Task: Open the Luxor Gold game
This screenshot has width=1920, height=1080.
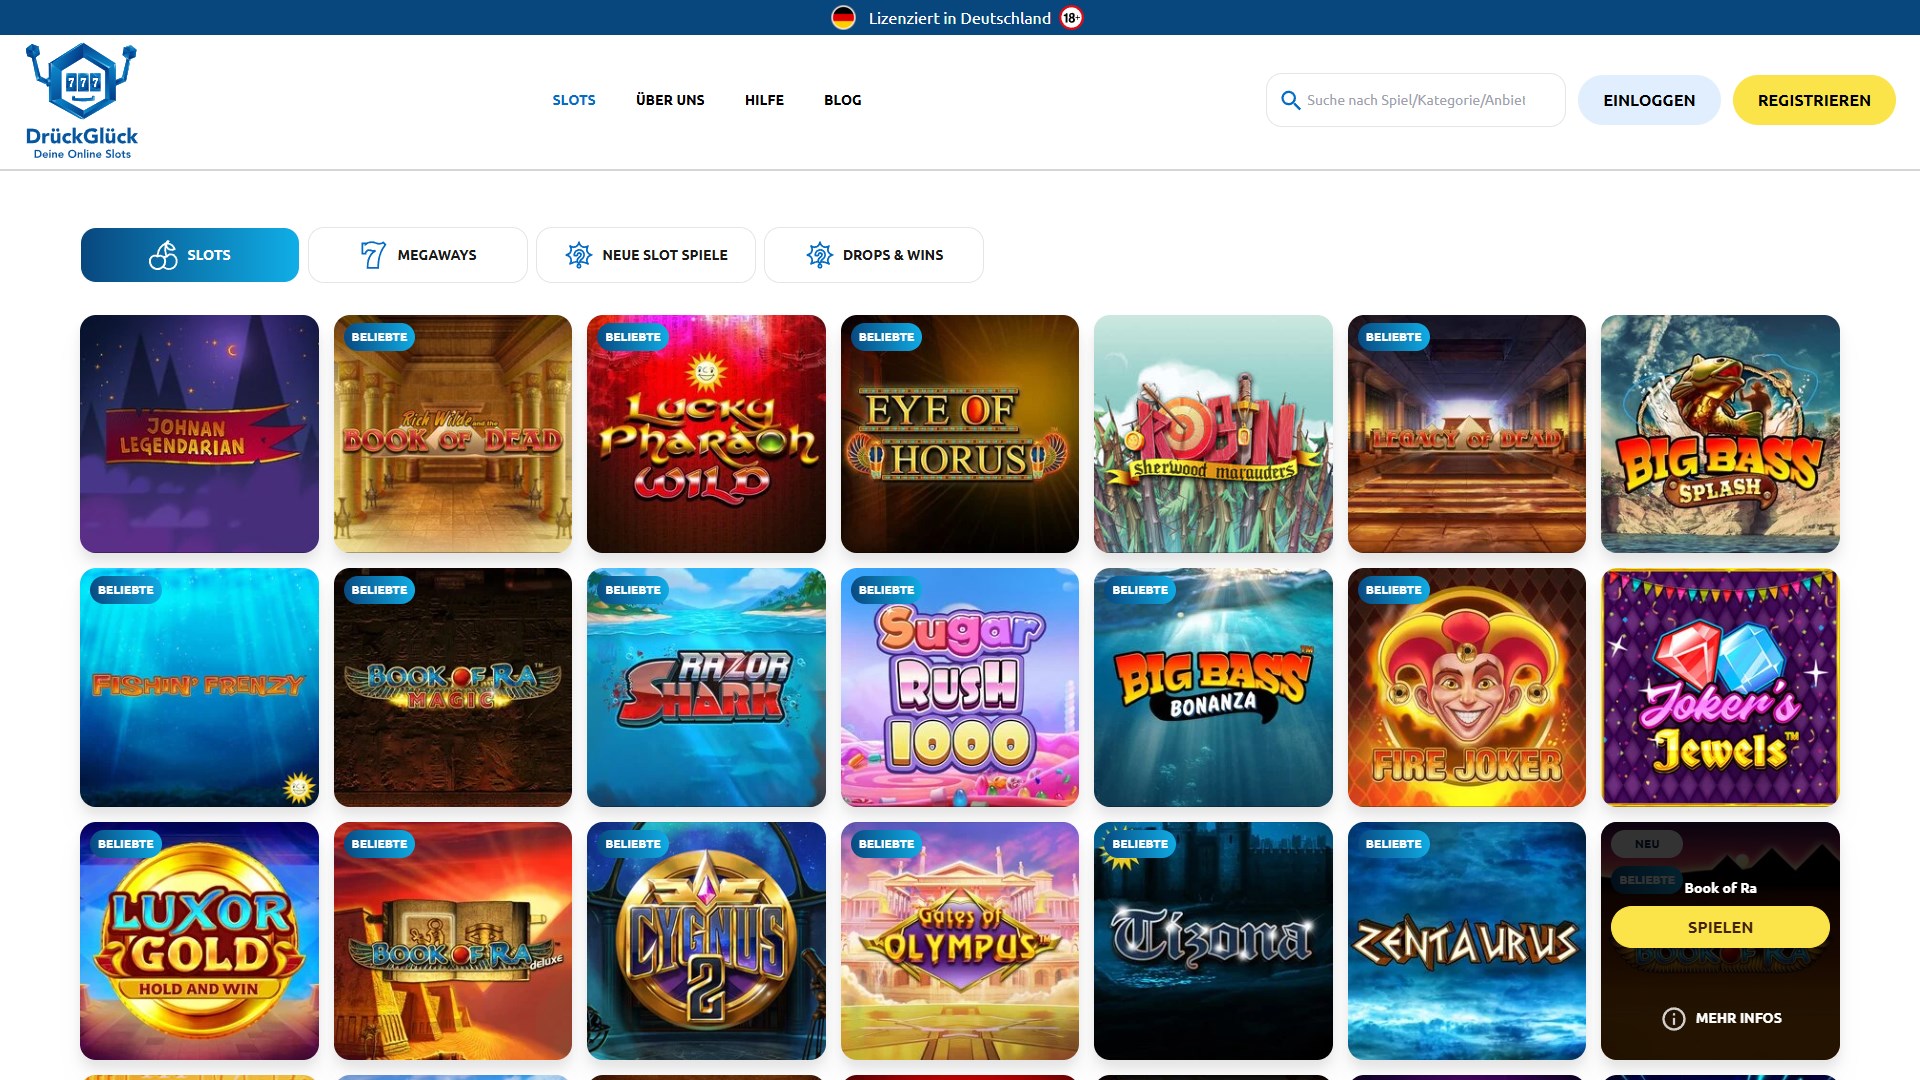Action: click(199, 941)
